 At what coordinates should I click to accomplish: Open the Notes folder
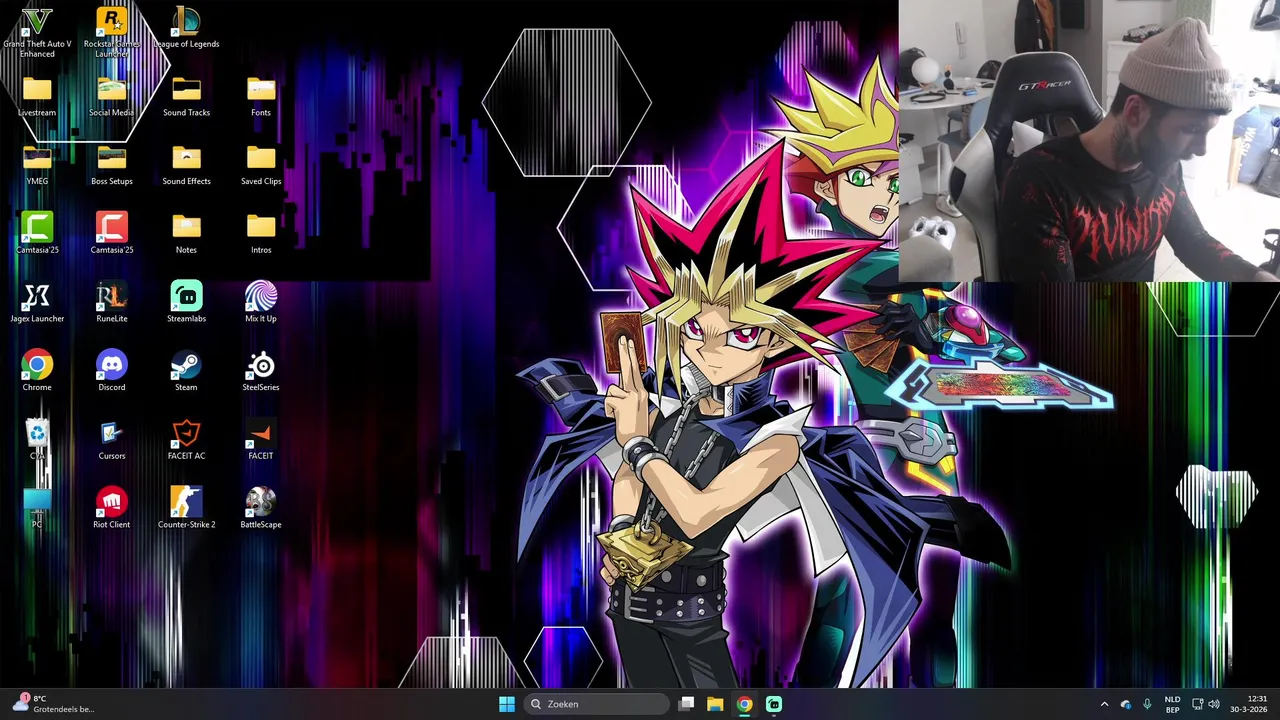click(186, 234)
